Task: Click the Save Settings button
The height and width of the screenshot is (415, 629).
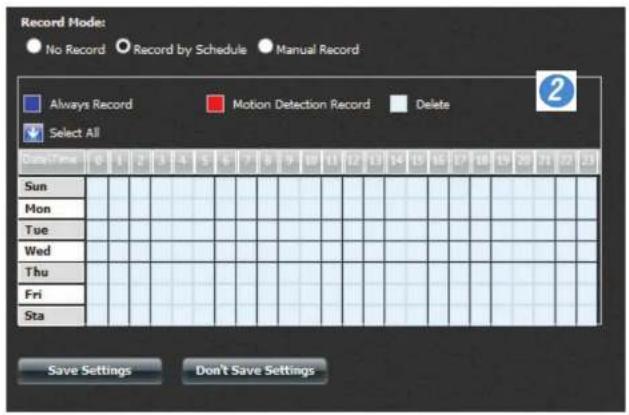Action: pyautogui.click(x=90, y=371)
